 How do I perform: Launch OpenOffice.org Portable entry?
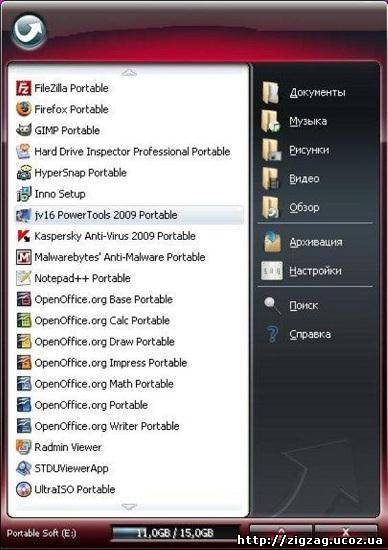tap(129, 405)
